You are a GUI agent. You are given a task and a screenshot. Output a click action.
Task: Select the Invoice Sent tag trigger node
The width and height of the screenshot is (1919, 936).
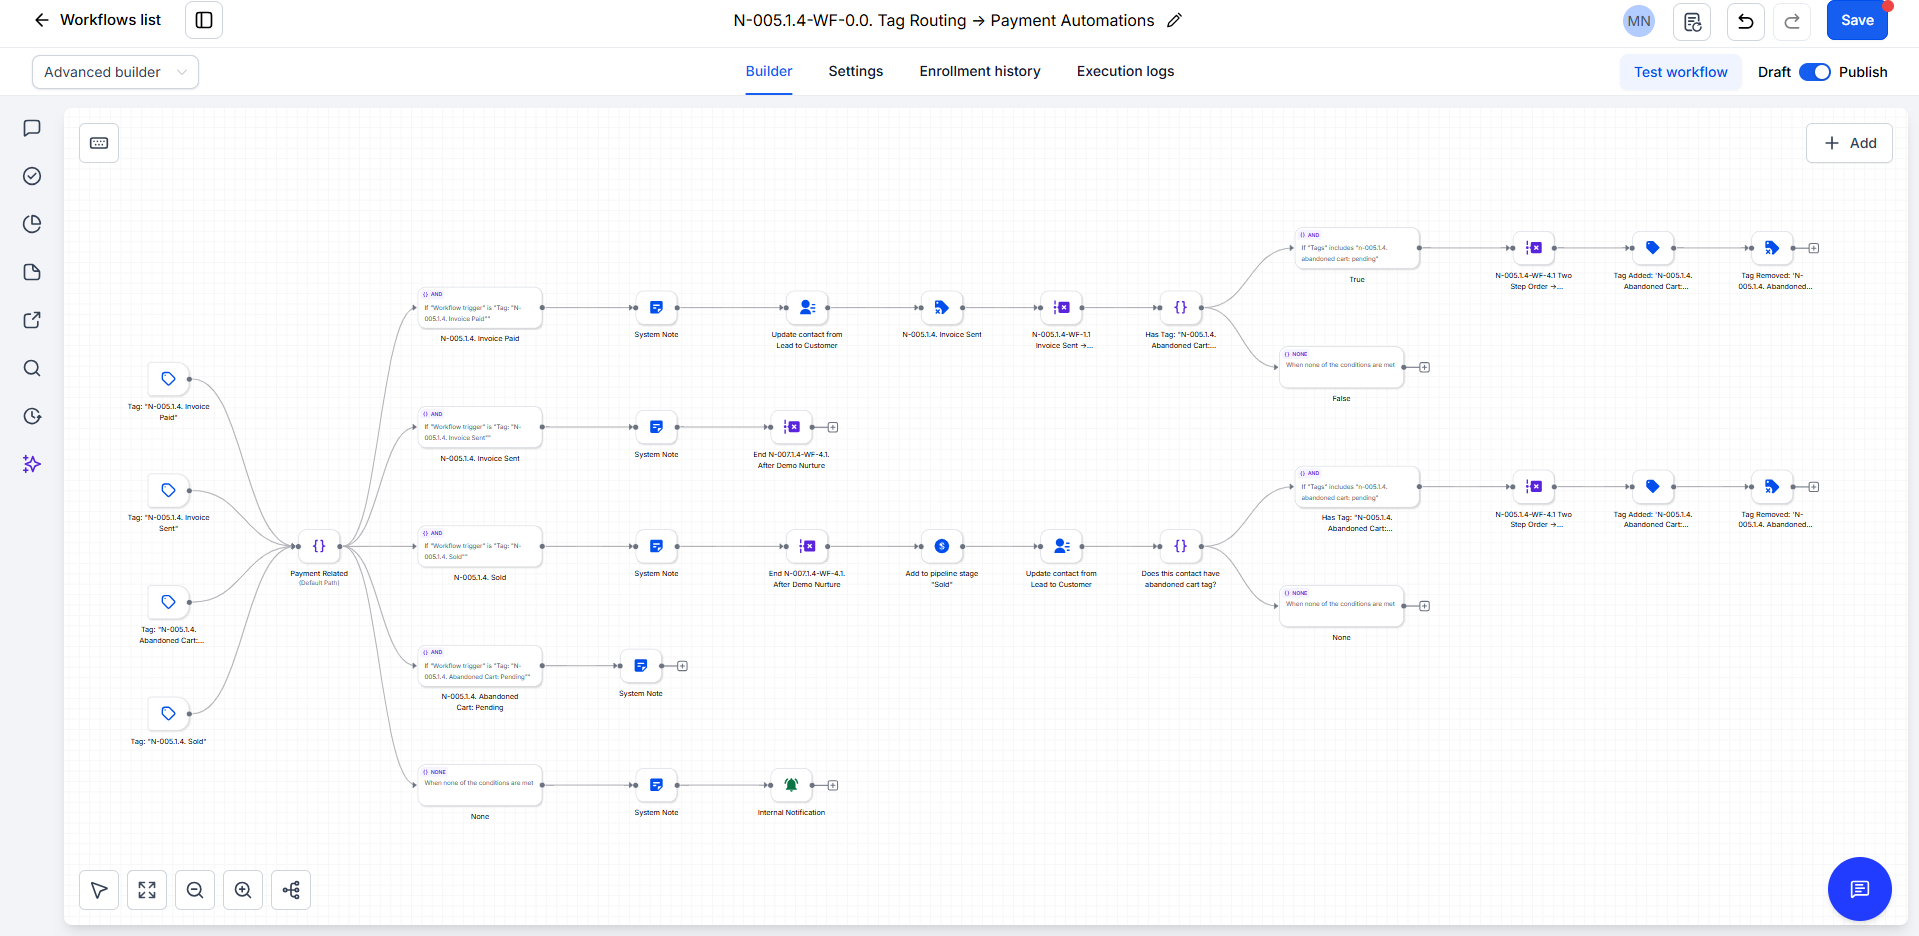[x=168, y=490]
